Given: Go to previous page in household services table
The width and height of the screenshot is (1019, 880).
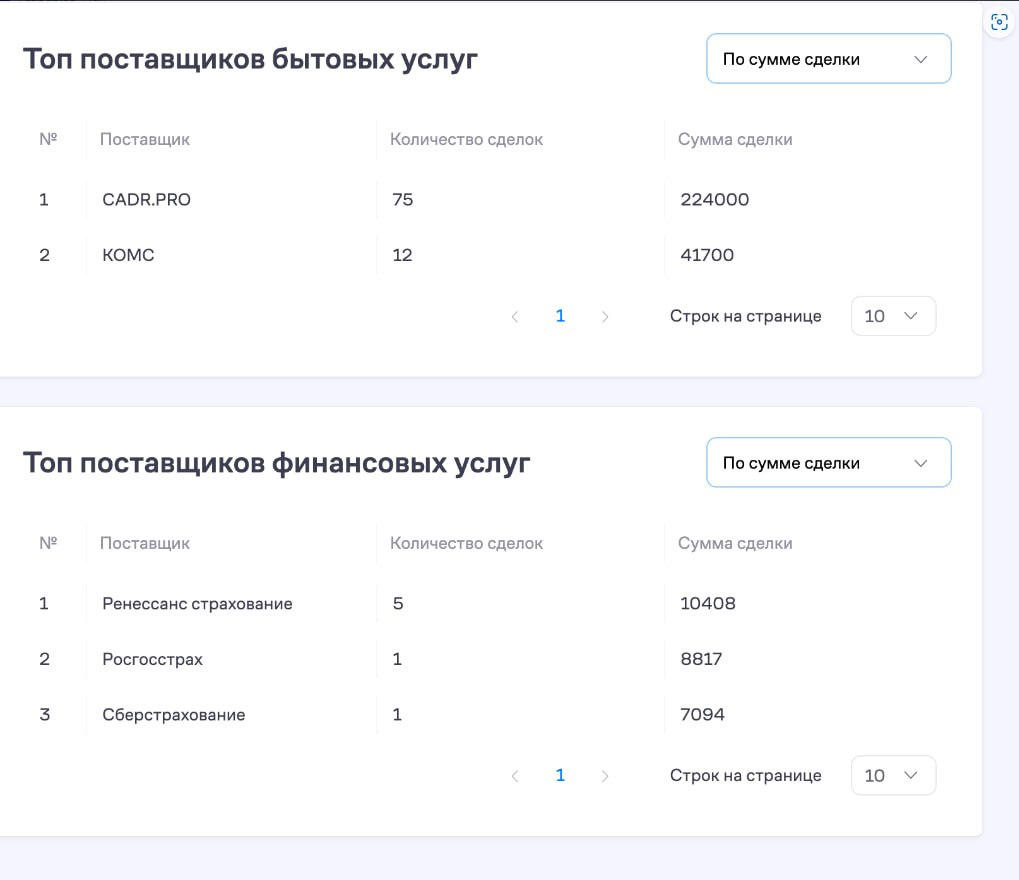Looking at the screenshot, I should coord(515,317).
